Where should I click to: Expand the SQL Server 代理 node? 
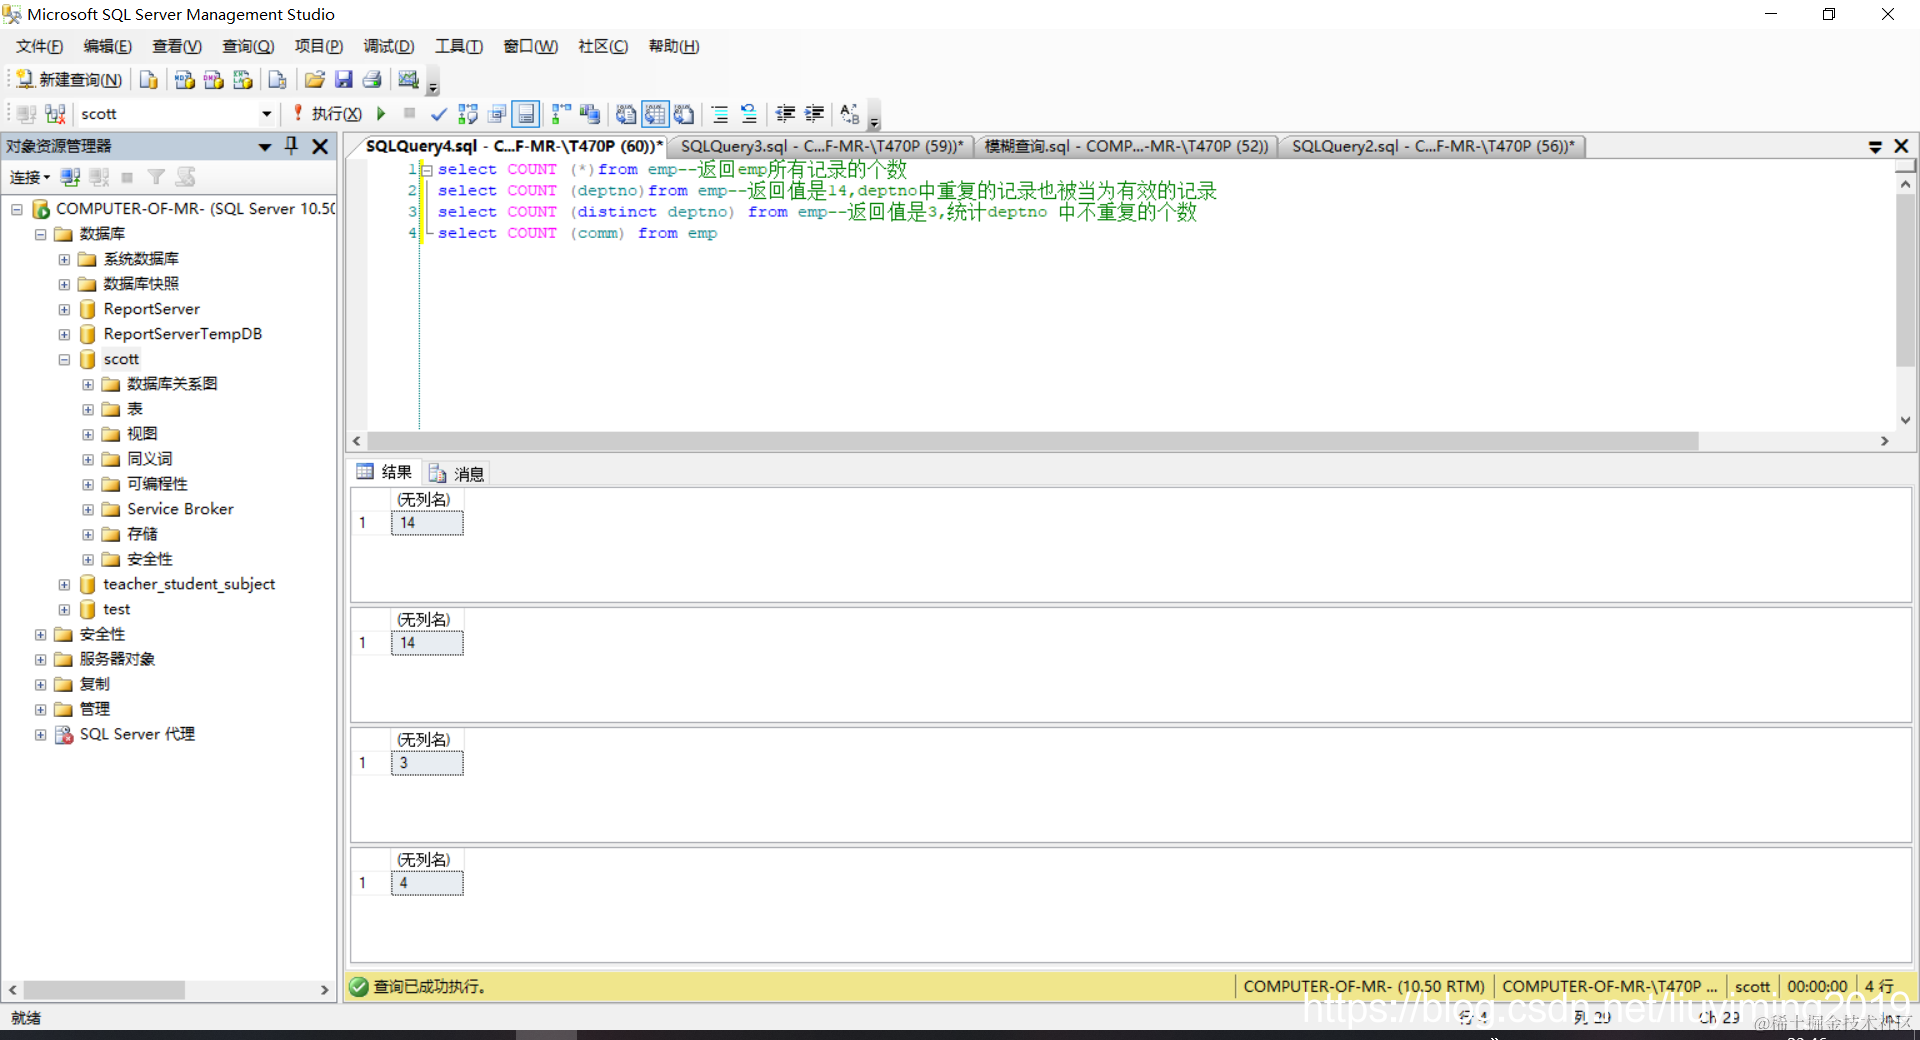click(x=40, y=734)
